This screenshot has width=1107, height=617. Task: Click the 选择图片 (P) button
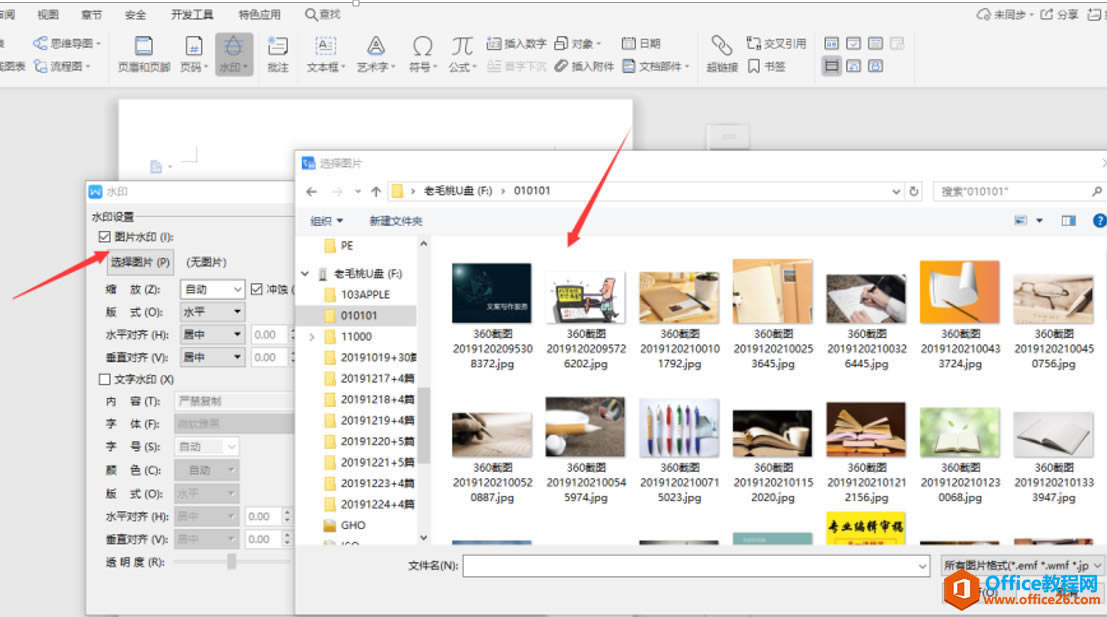(x=140, y=262)
